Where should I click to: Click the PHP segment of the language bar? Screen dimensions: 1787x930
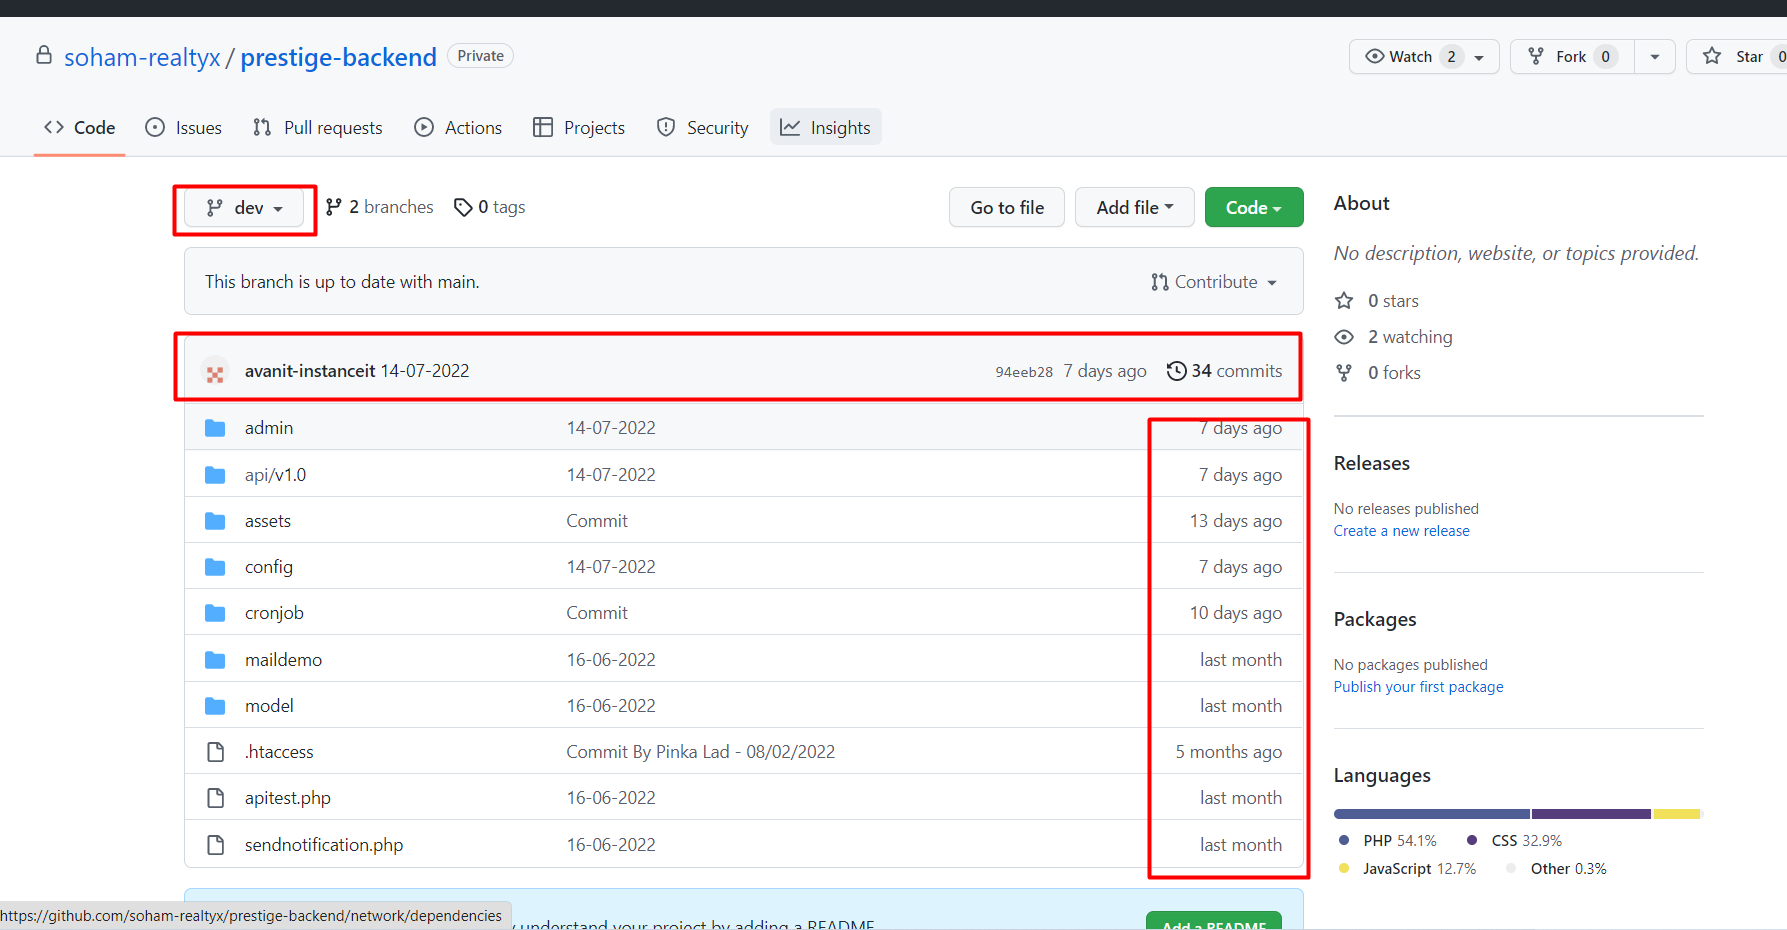(x=1432, y=814)
